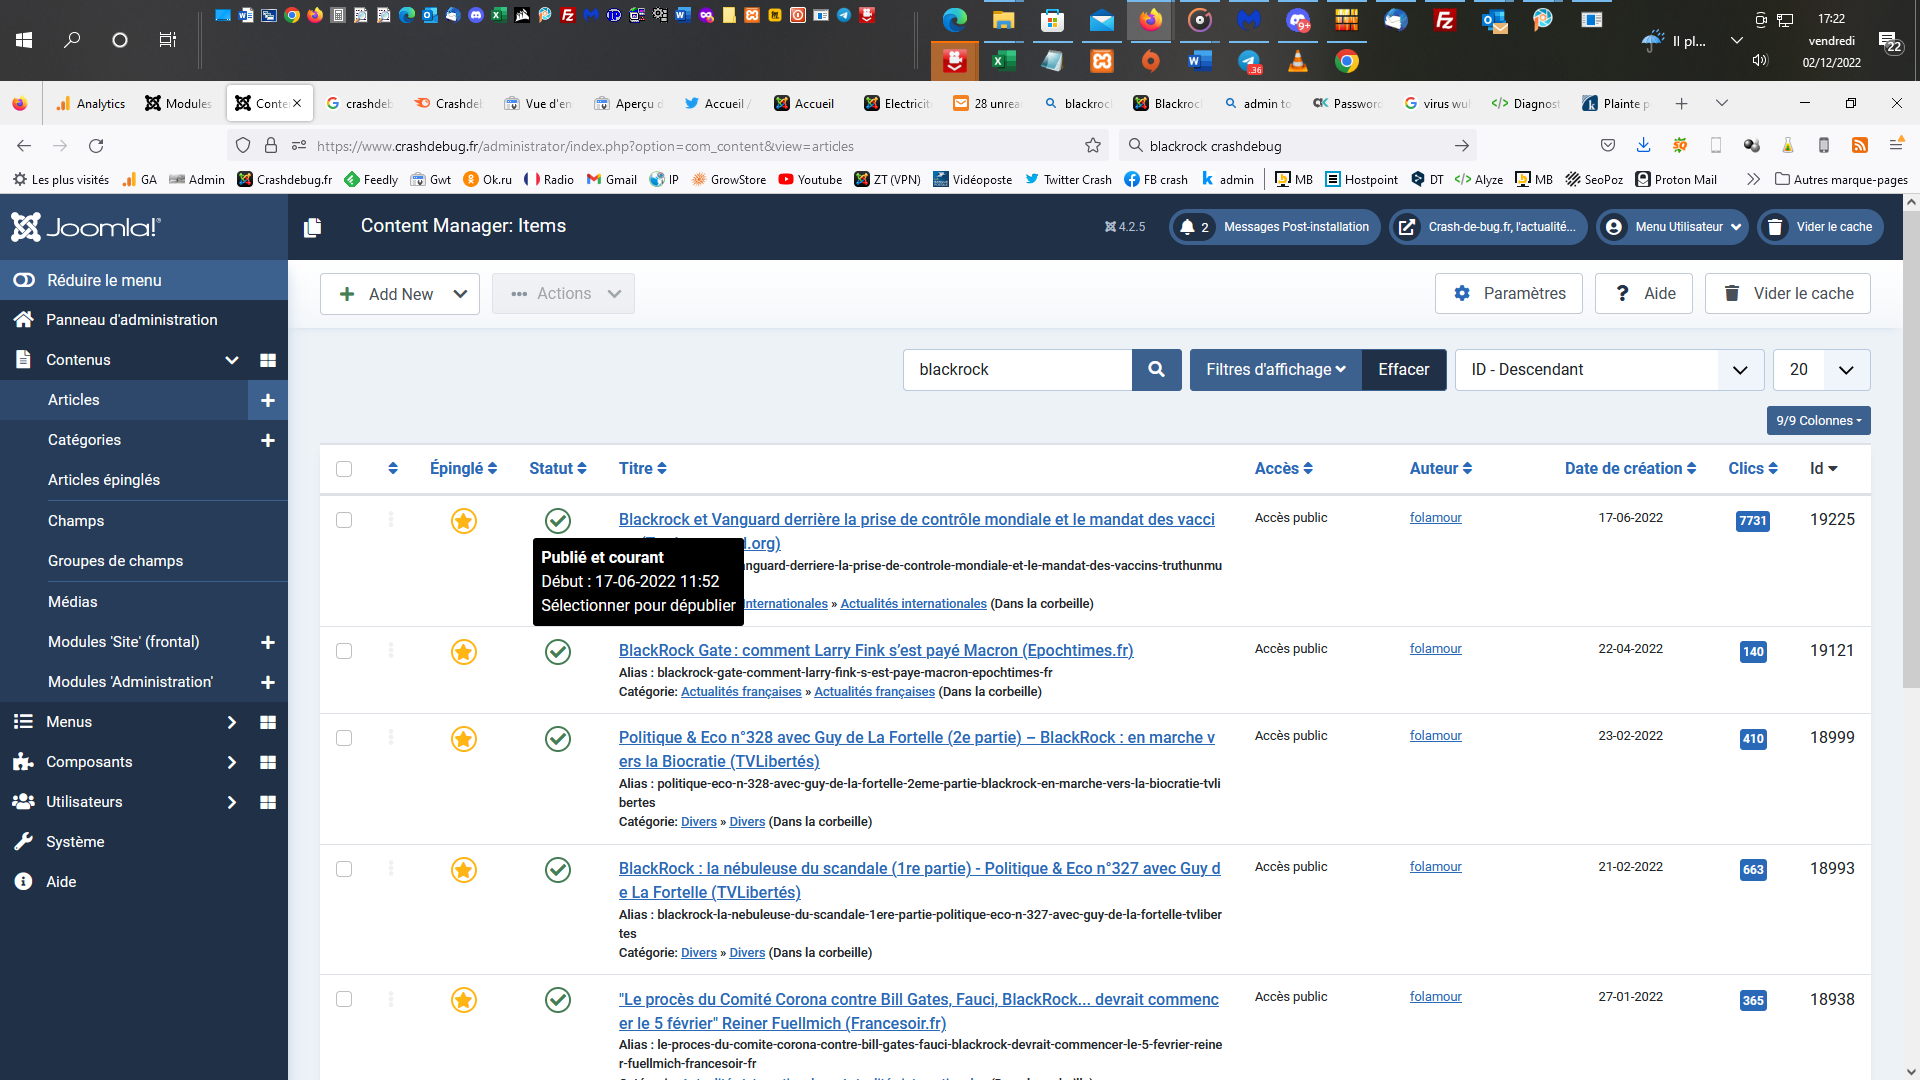Viewport: 1920px width, 1080px height.
Task: Open Filtres d'affichage dropdown
Action: pos(1275,370)
